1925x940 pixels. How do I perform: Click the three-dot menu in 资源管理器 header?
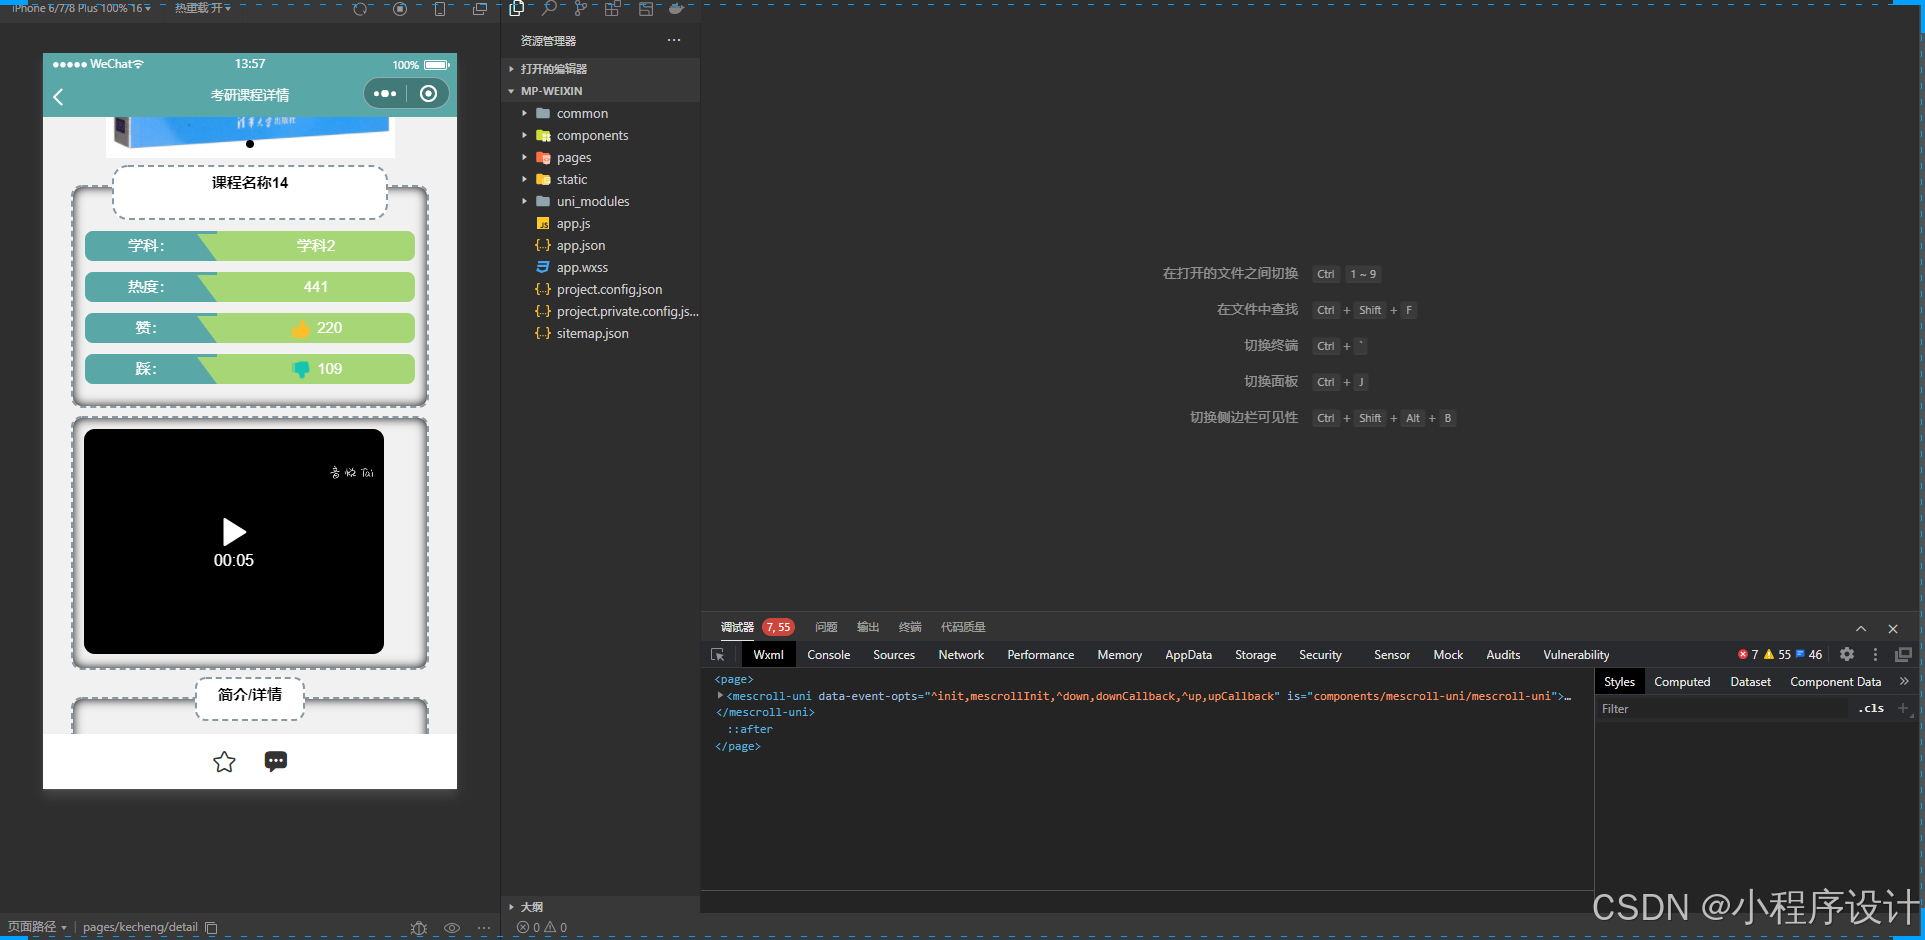tap(674, 41)
